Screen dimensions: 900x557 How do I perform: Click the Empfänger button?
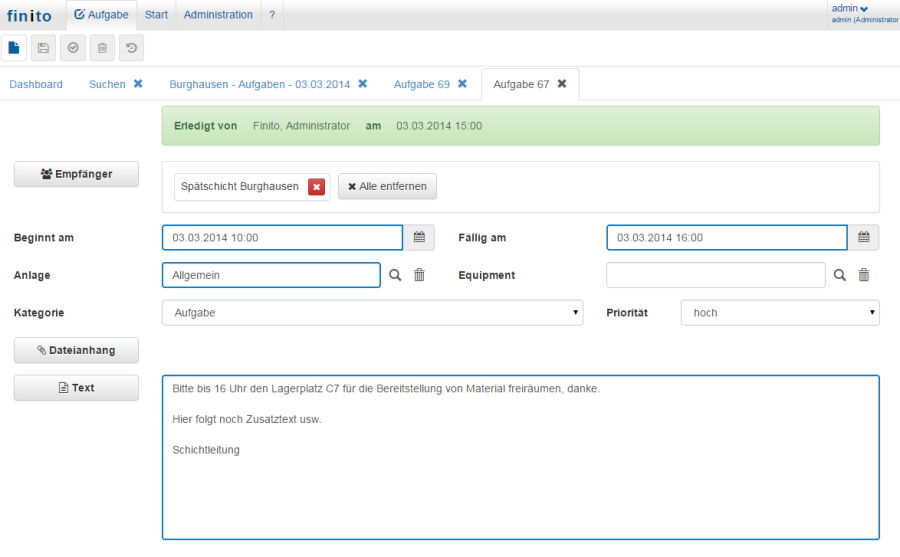(76, 174)
